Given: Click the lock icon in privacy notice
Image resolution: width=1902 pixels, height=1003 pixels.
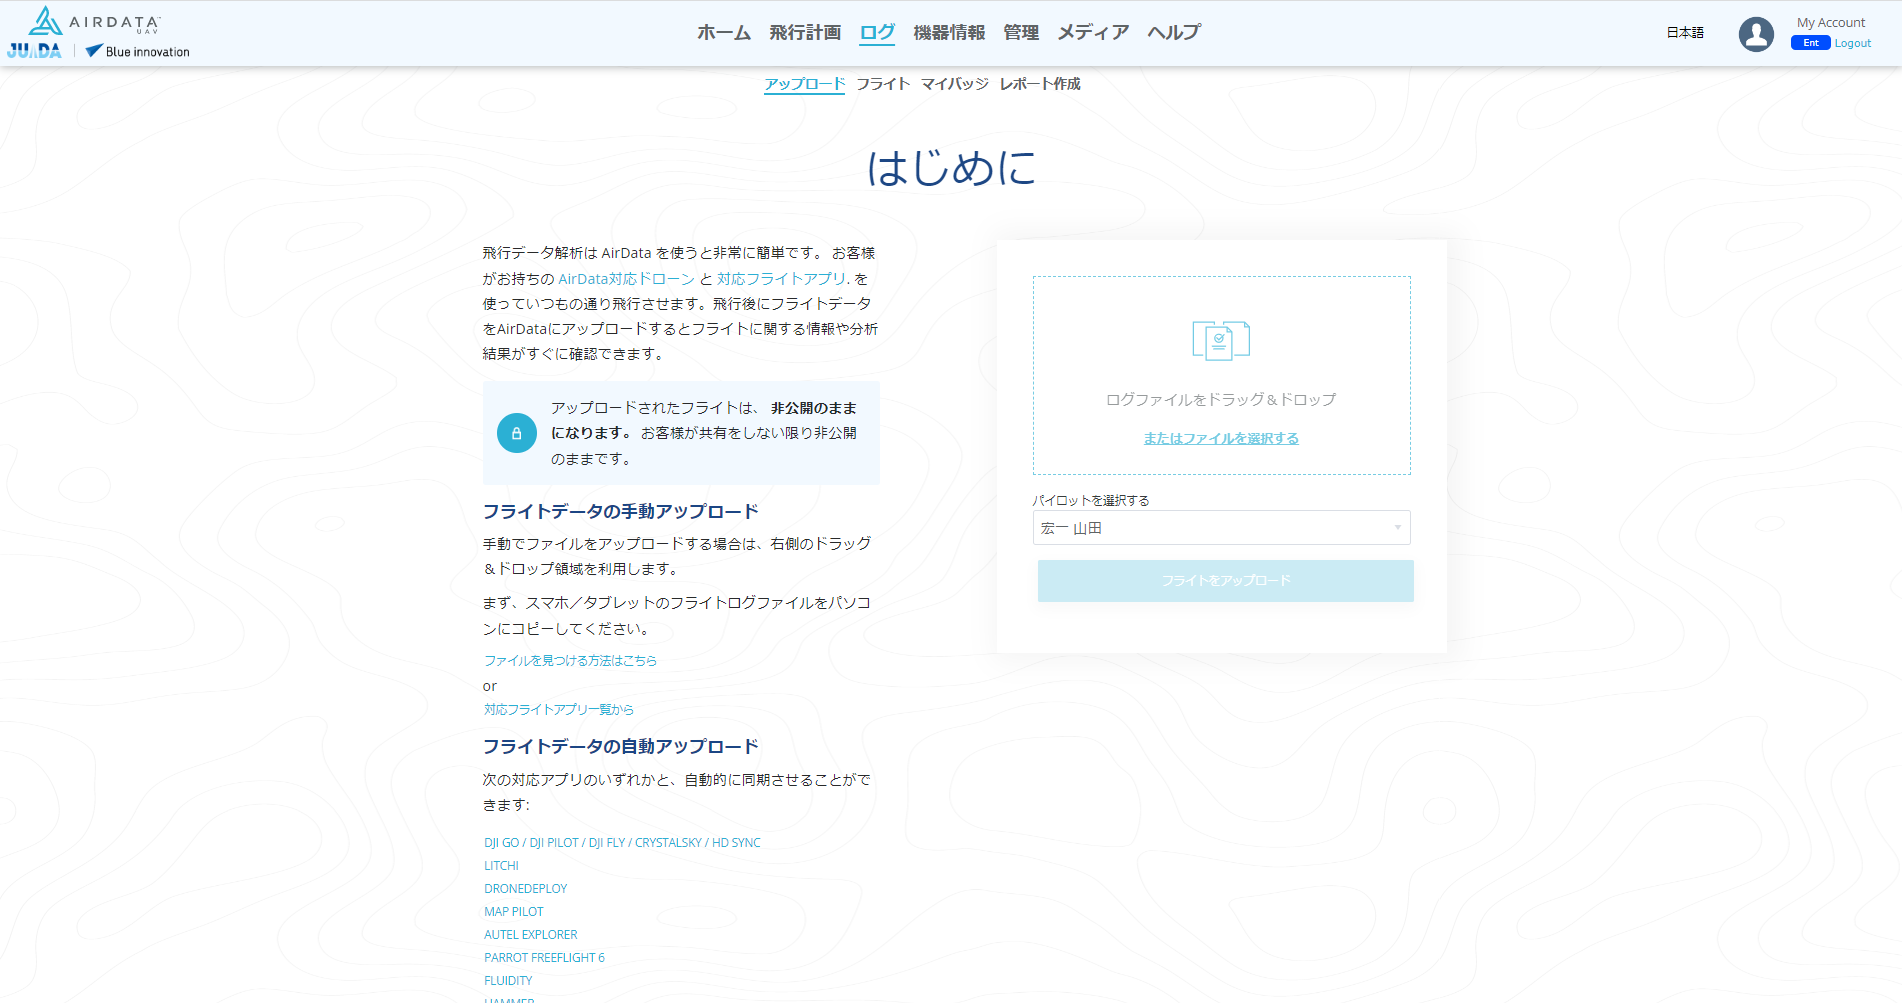Looking at the screenshot, I should pyautogui.click(x=517, y=433).
